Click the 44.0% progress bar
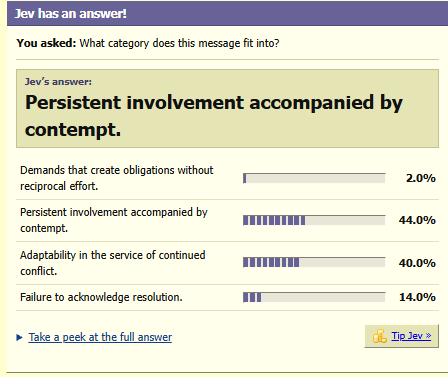448x377 pixels. click(314, 220)
